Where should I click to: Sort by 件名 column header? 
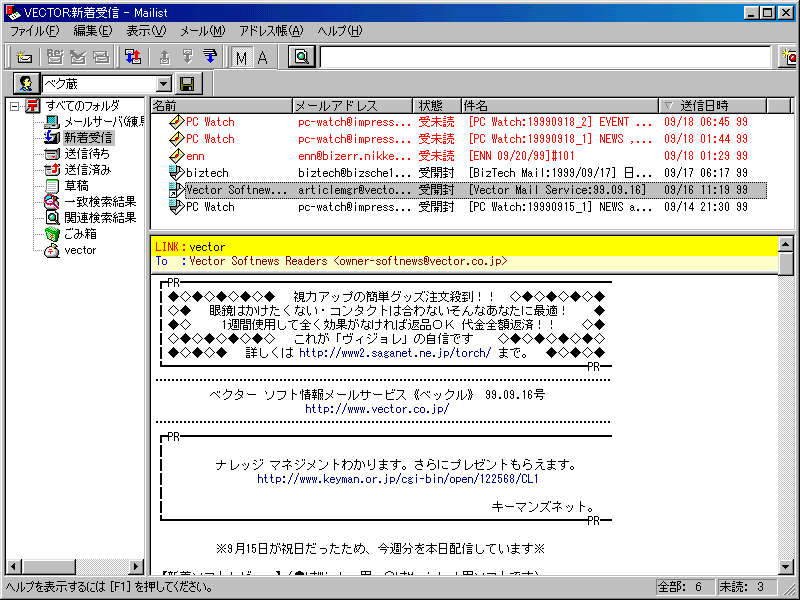pyautogui.click(x=560, y=106)
